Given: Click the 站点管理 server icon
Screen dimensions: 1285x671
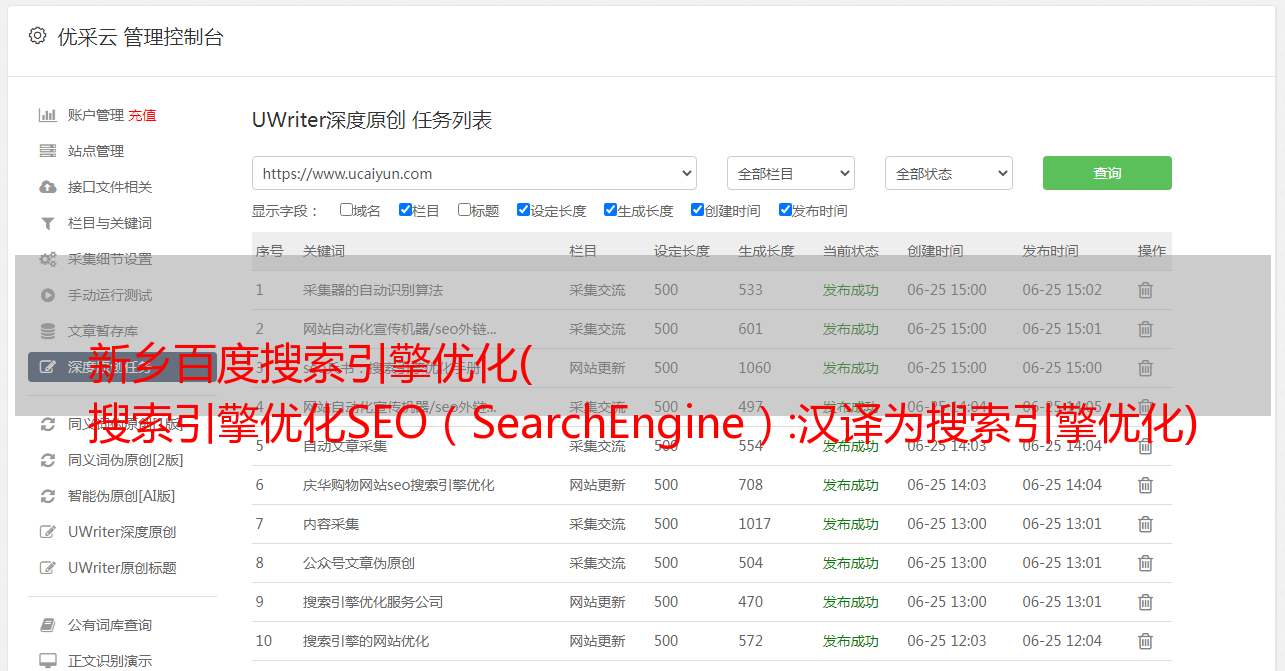Looking at the screenshot, I should pos(47,151).
